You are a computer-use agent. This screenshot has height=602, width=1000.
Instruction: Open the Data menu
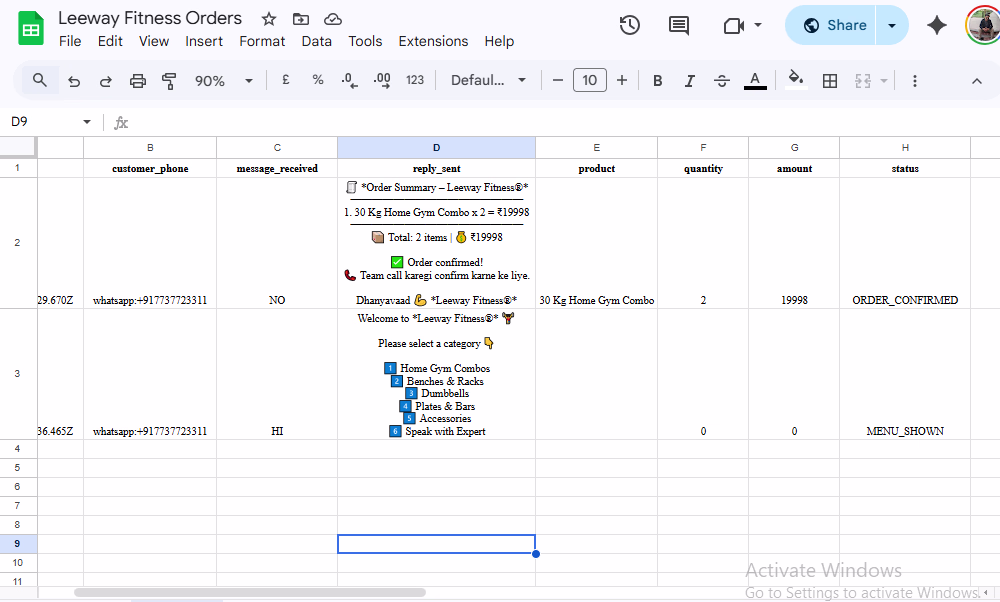pos(316,41)
